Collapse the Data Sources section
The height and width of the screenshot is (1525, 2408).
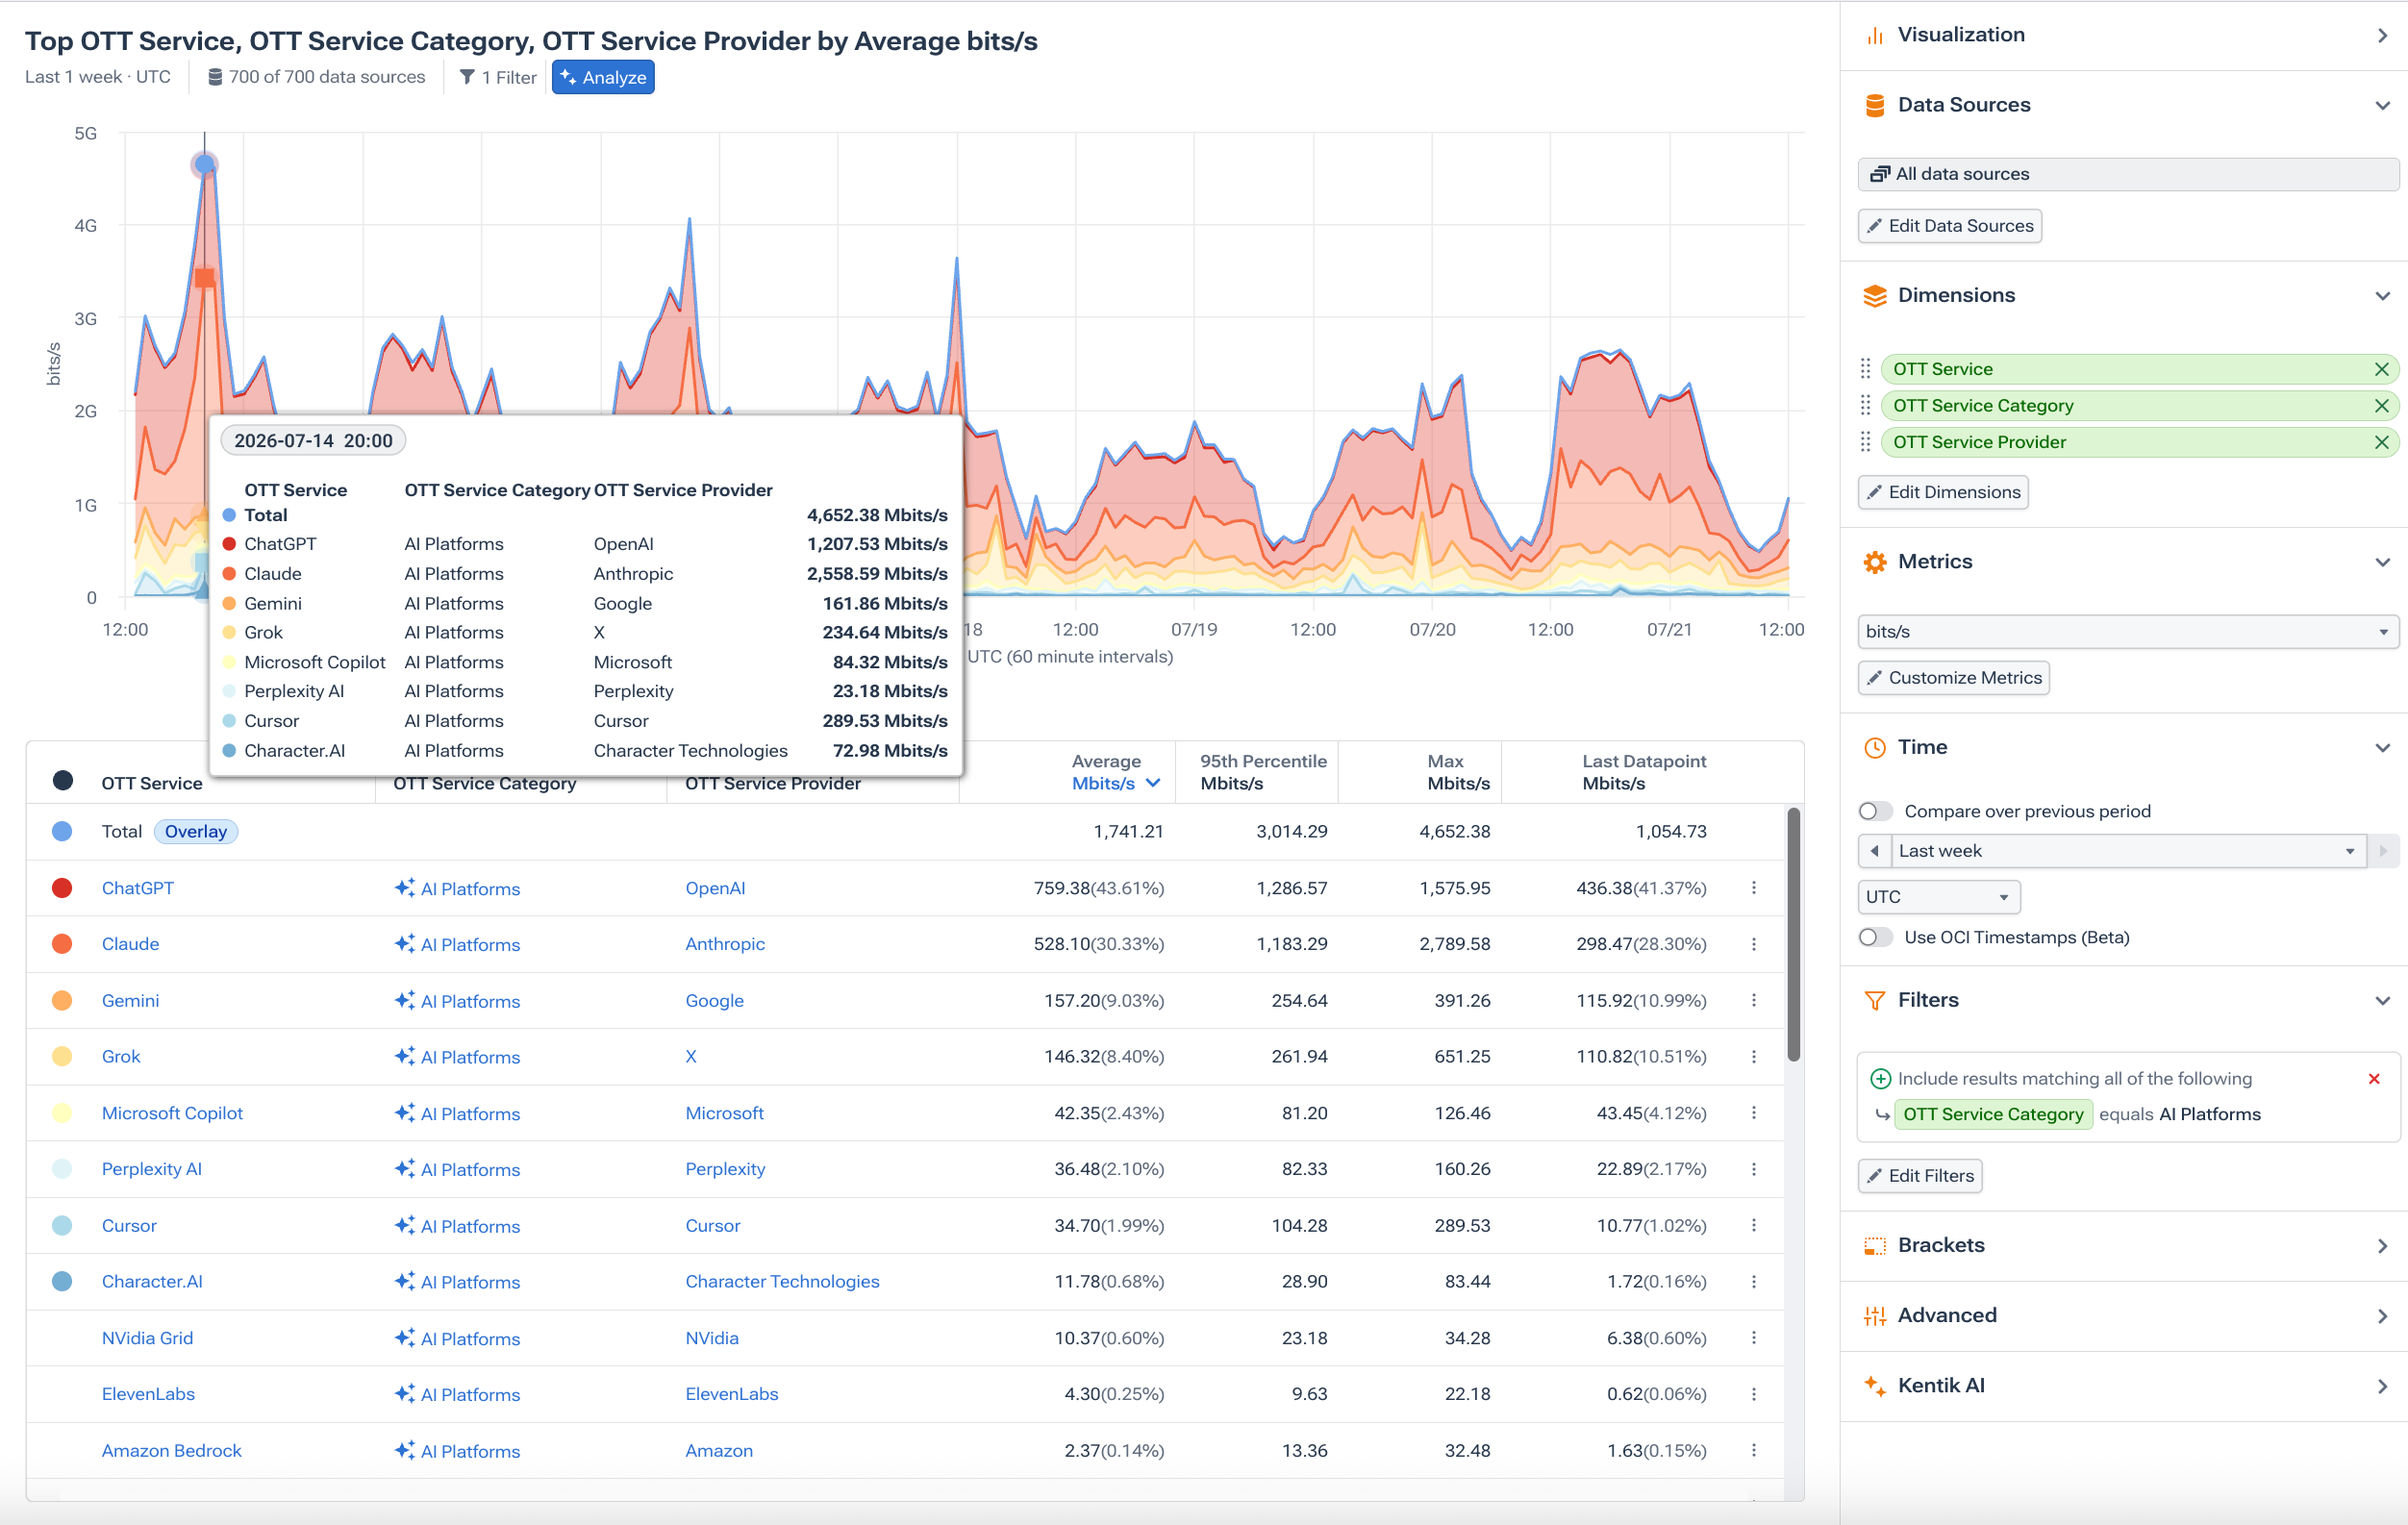[x=2382, y=105]
